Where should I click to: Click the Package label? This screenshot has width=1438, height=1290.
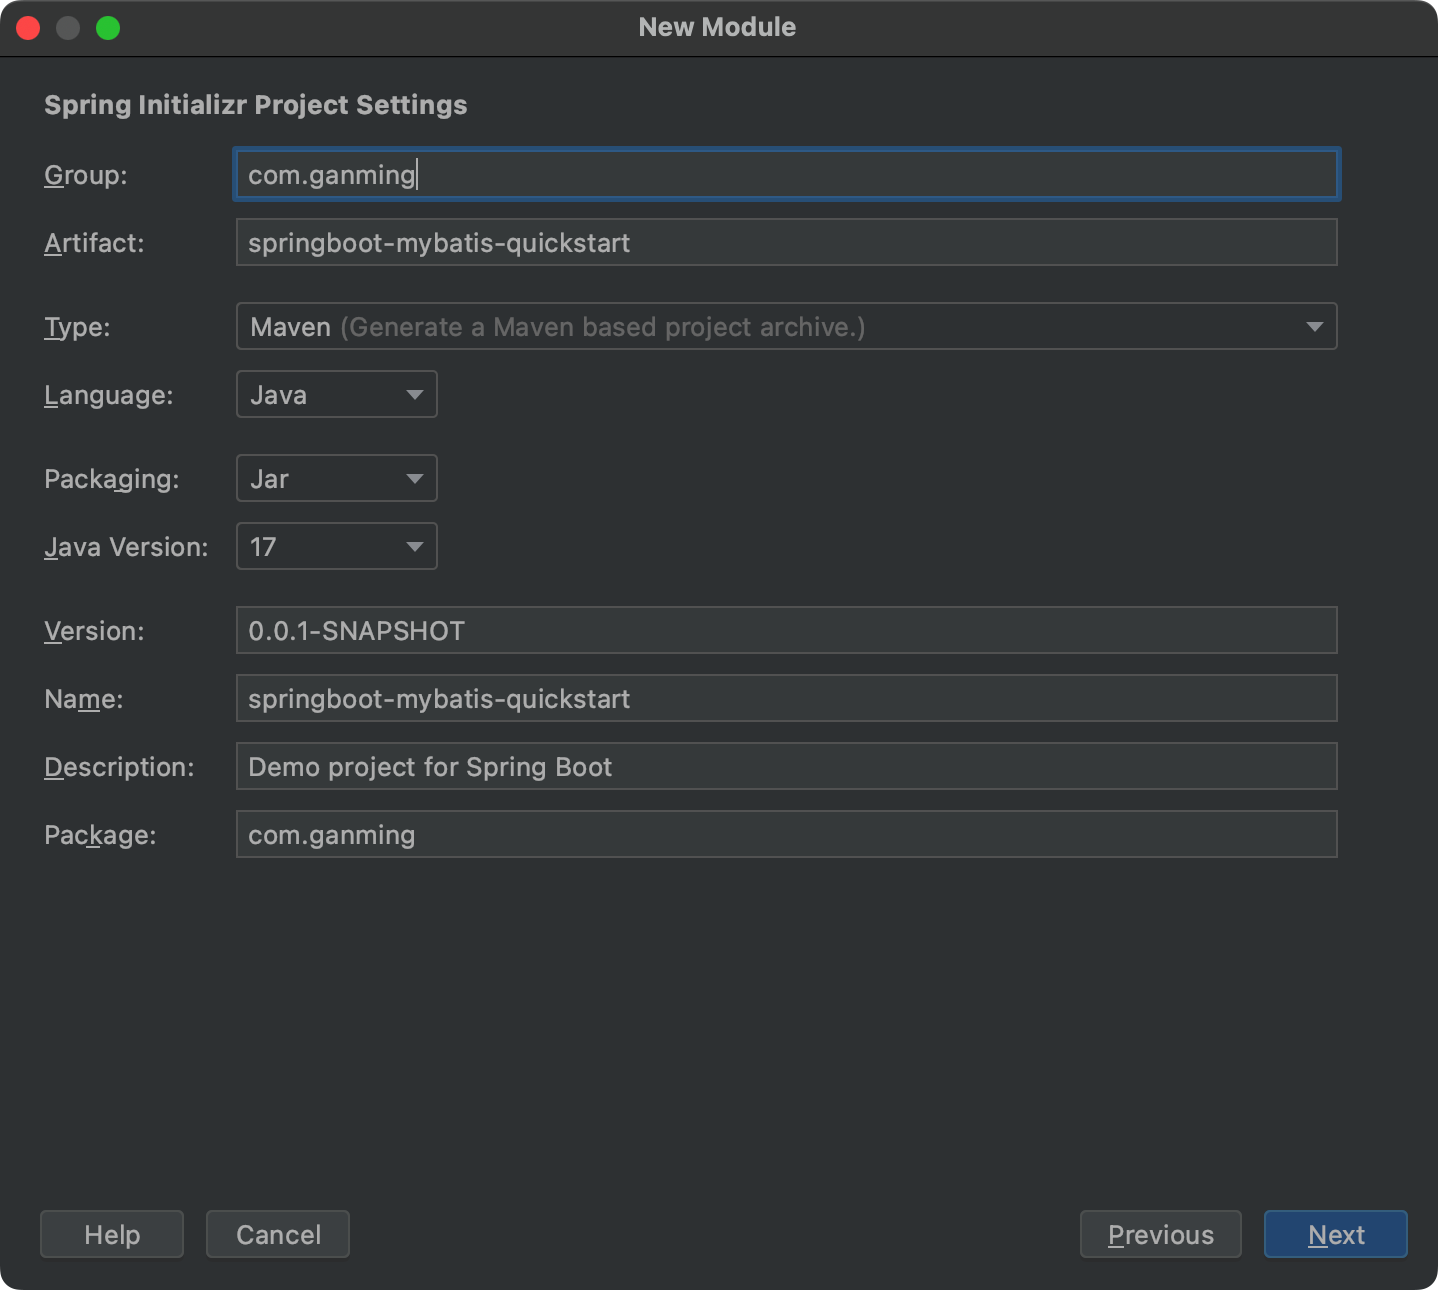[x=100, y=836]
